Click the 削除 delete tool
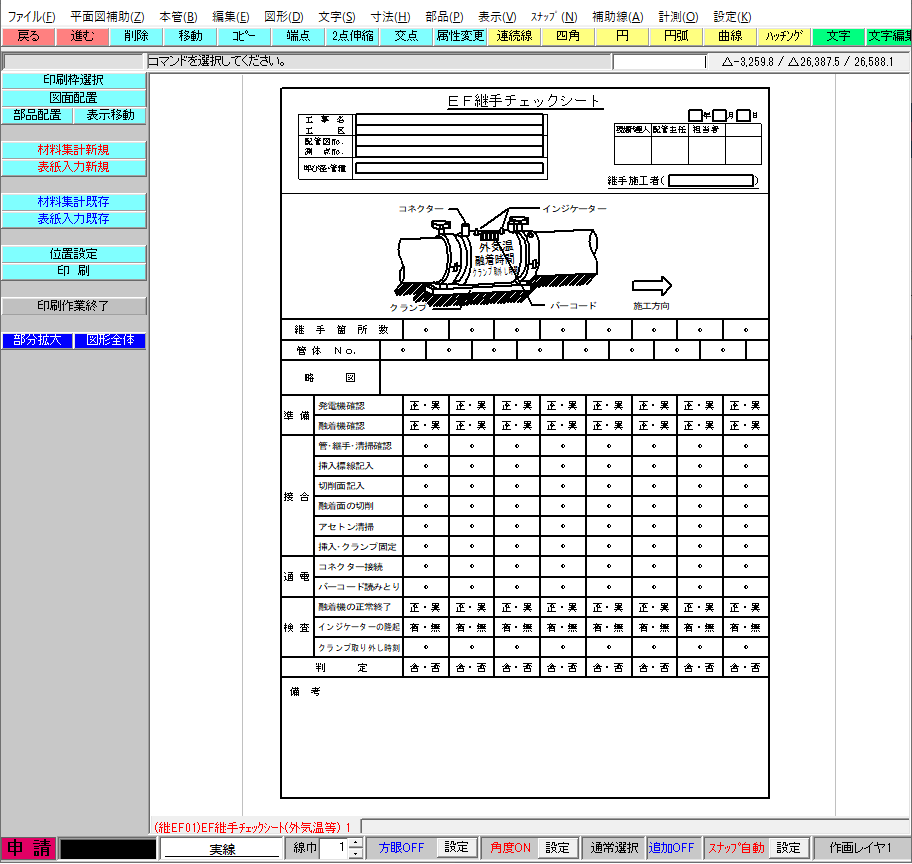The image size is (912, 864). coord(136,36)
